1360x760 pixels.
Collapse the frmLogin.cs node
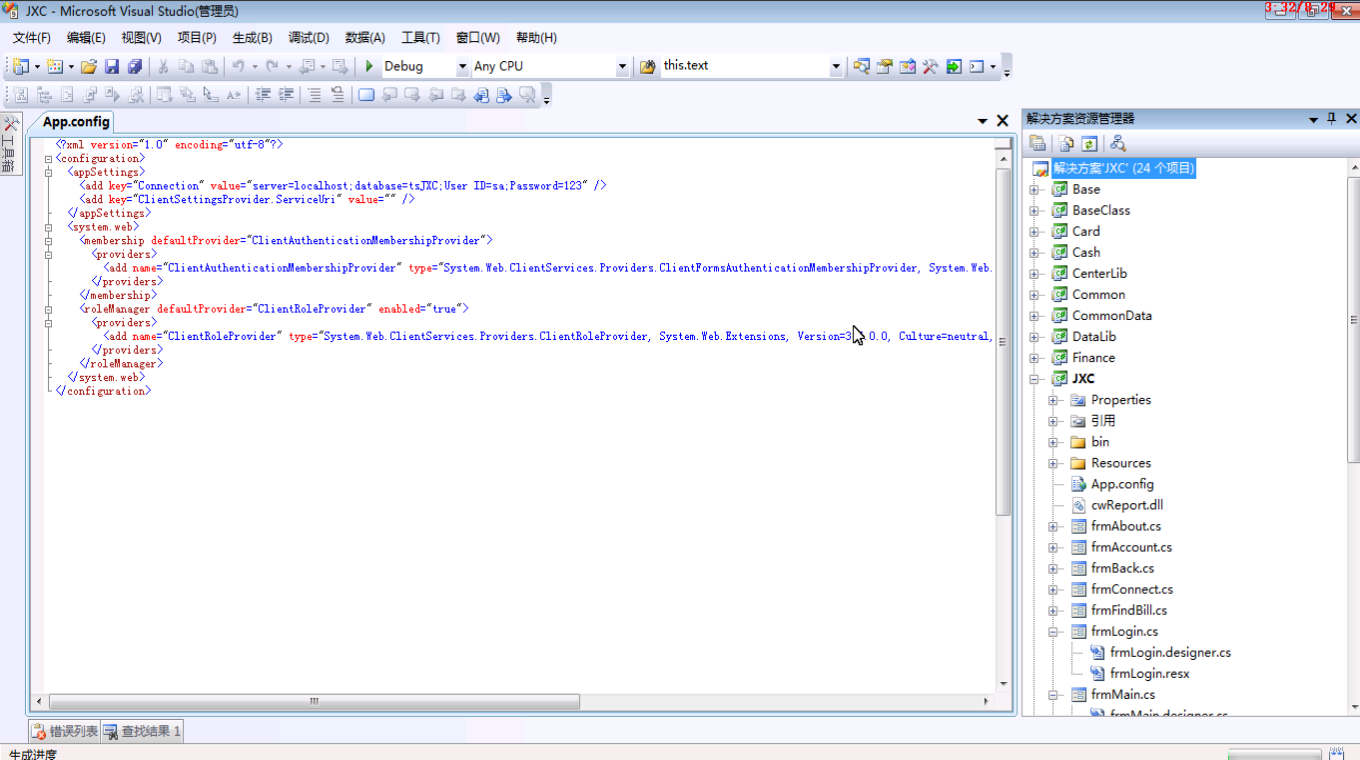click(1053, 631)
